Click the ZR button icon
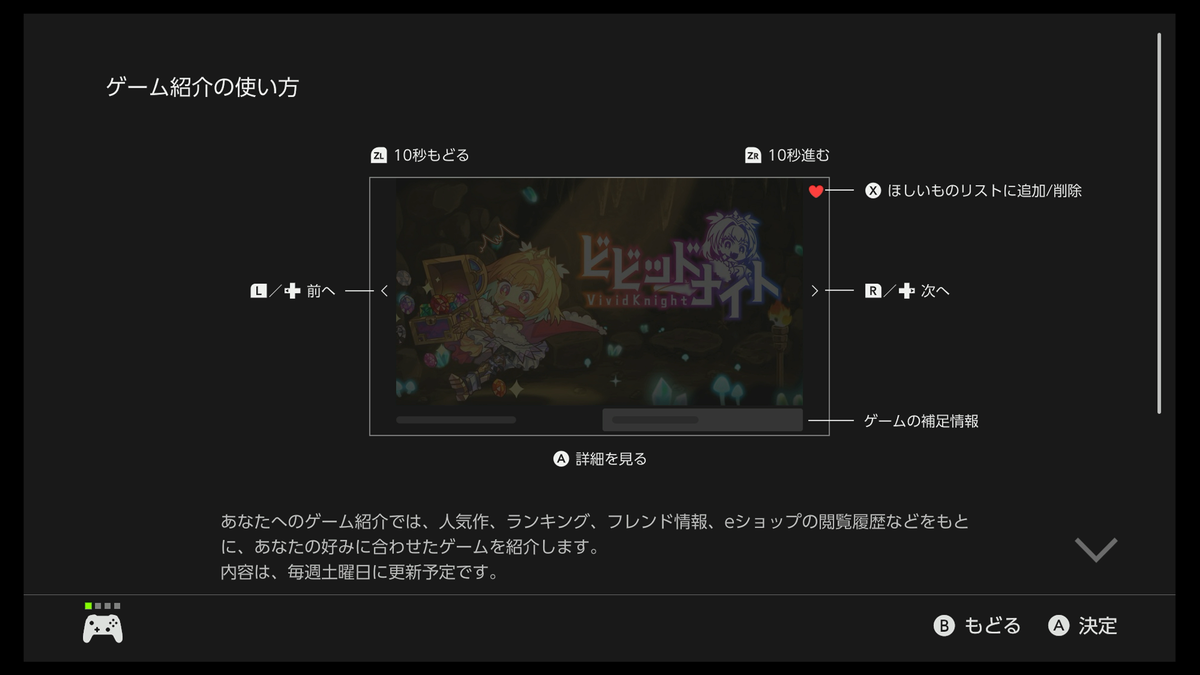 click(x=753, y=155)
